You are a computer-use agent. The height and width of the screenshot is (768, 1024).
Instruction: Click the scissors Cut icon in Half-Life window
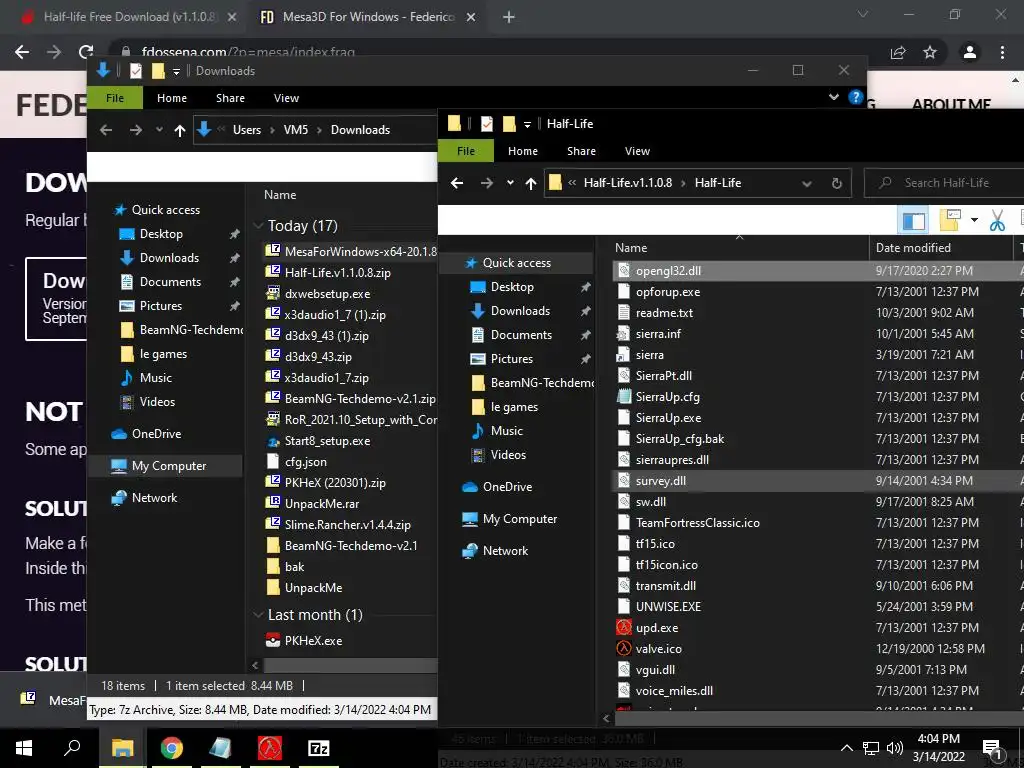(x=997, y=221)
